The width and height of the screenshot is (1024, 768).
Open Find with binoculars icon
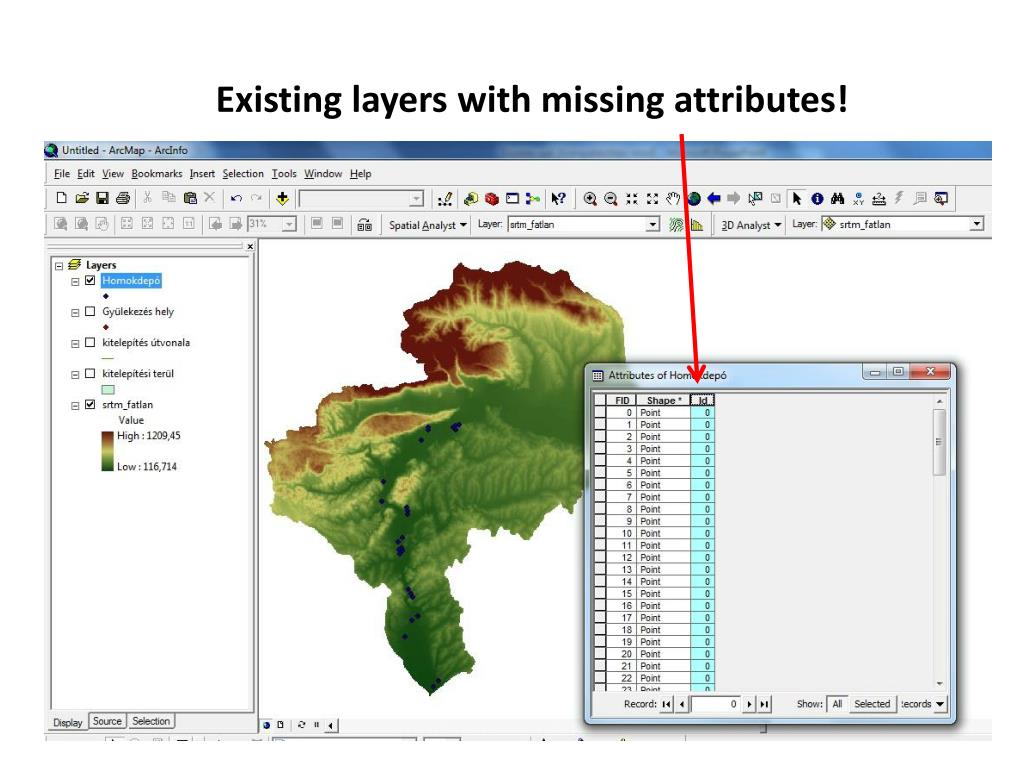tap(838, 199)
